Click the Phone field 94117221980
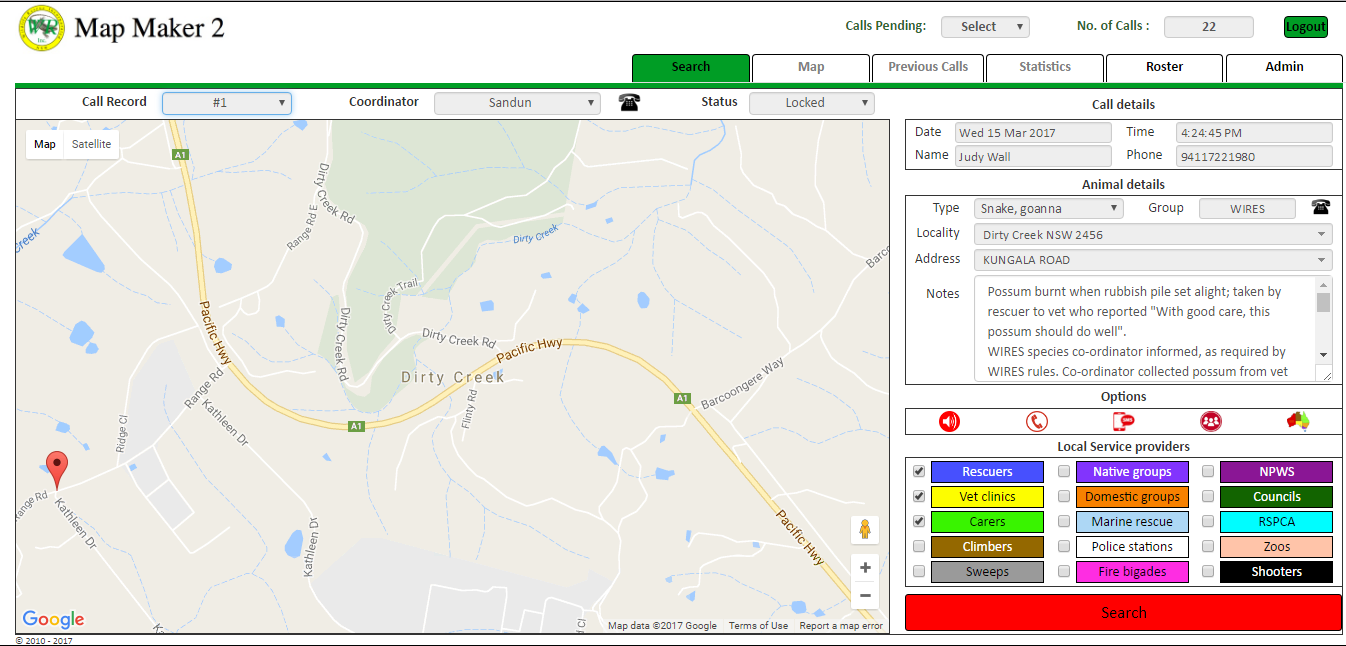Viewport: 1346px width, 646px height. pyautogui.click(x=1254, y=156)
